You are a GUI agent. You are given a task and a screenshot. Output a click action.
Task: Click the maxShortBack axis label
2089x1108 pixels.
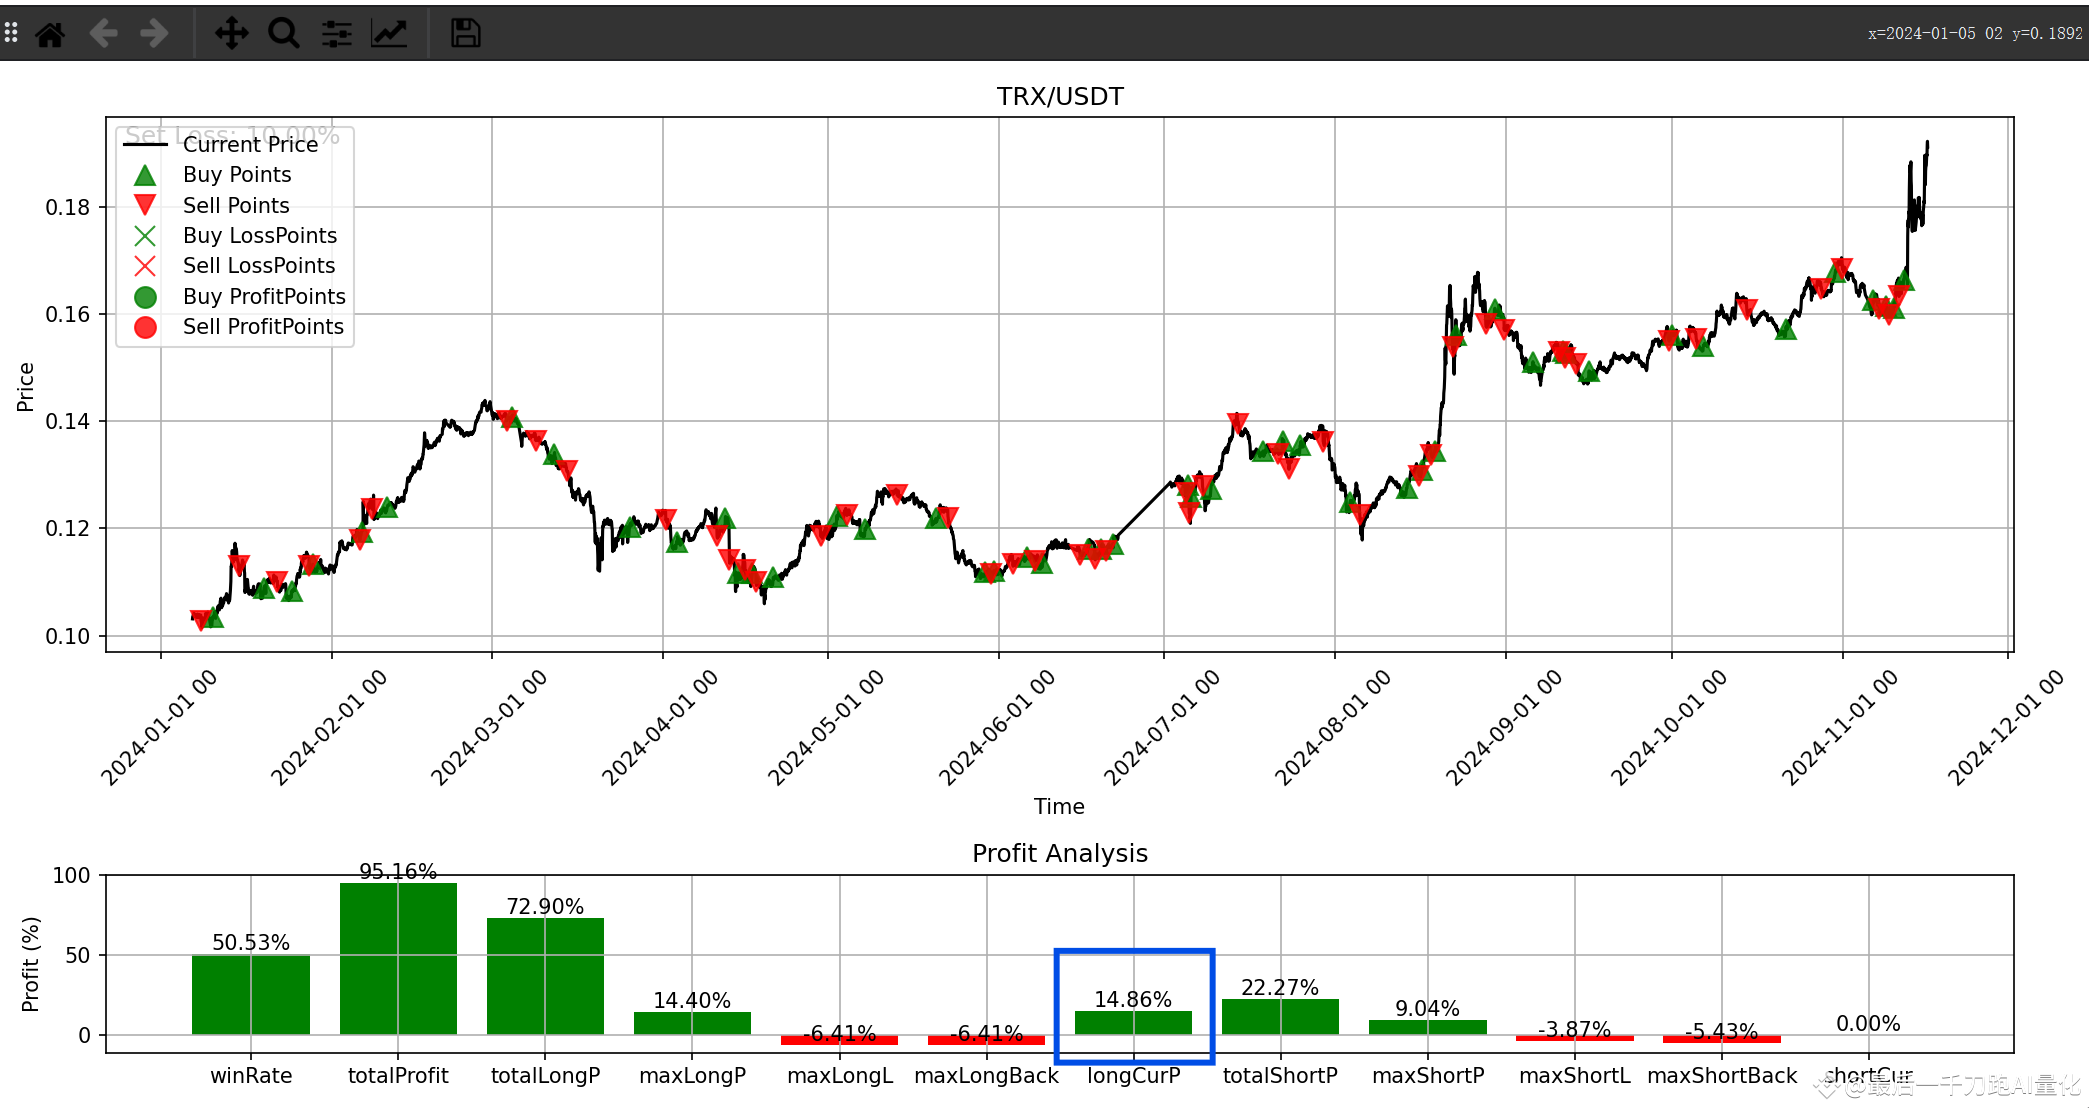click(1722, 1076)
